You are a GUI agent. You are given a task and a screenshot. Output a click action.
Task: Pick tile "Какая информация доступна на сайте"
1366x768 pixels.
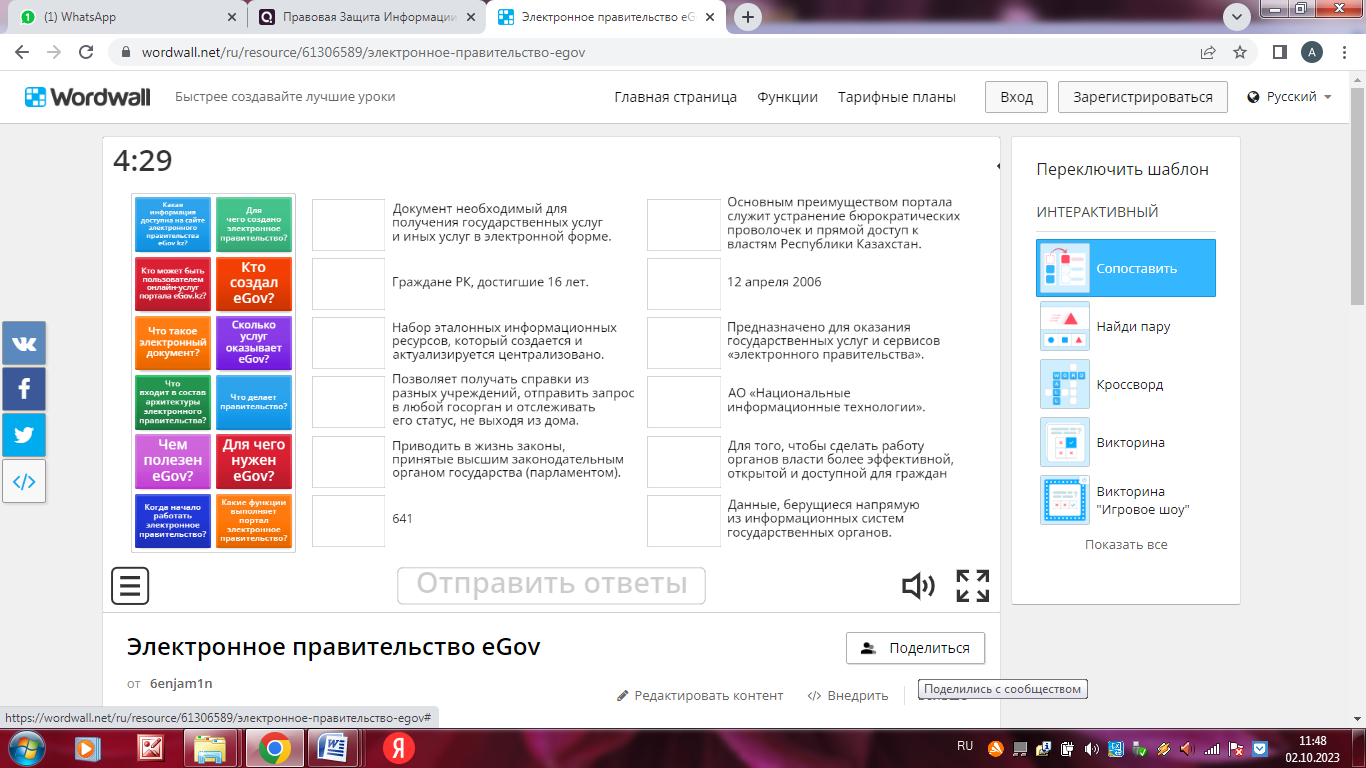[173, 224]
